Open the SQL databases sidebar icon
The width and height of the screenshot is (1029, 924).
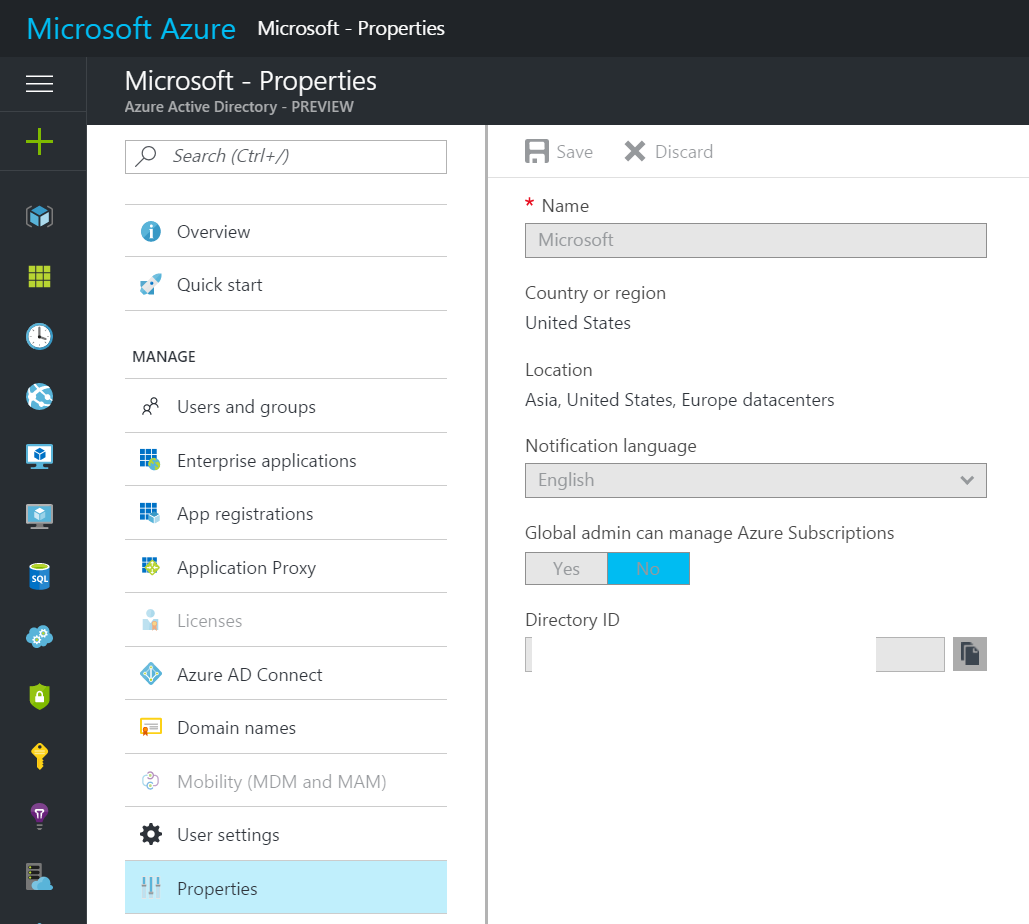click(x=40, y=577)
